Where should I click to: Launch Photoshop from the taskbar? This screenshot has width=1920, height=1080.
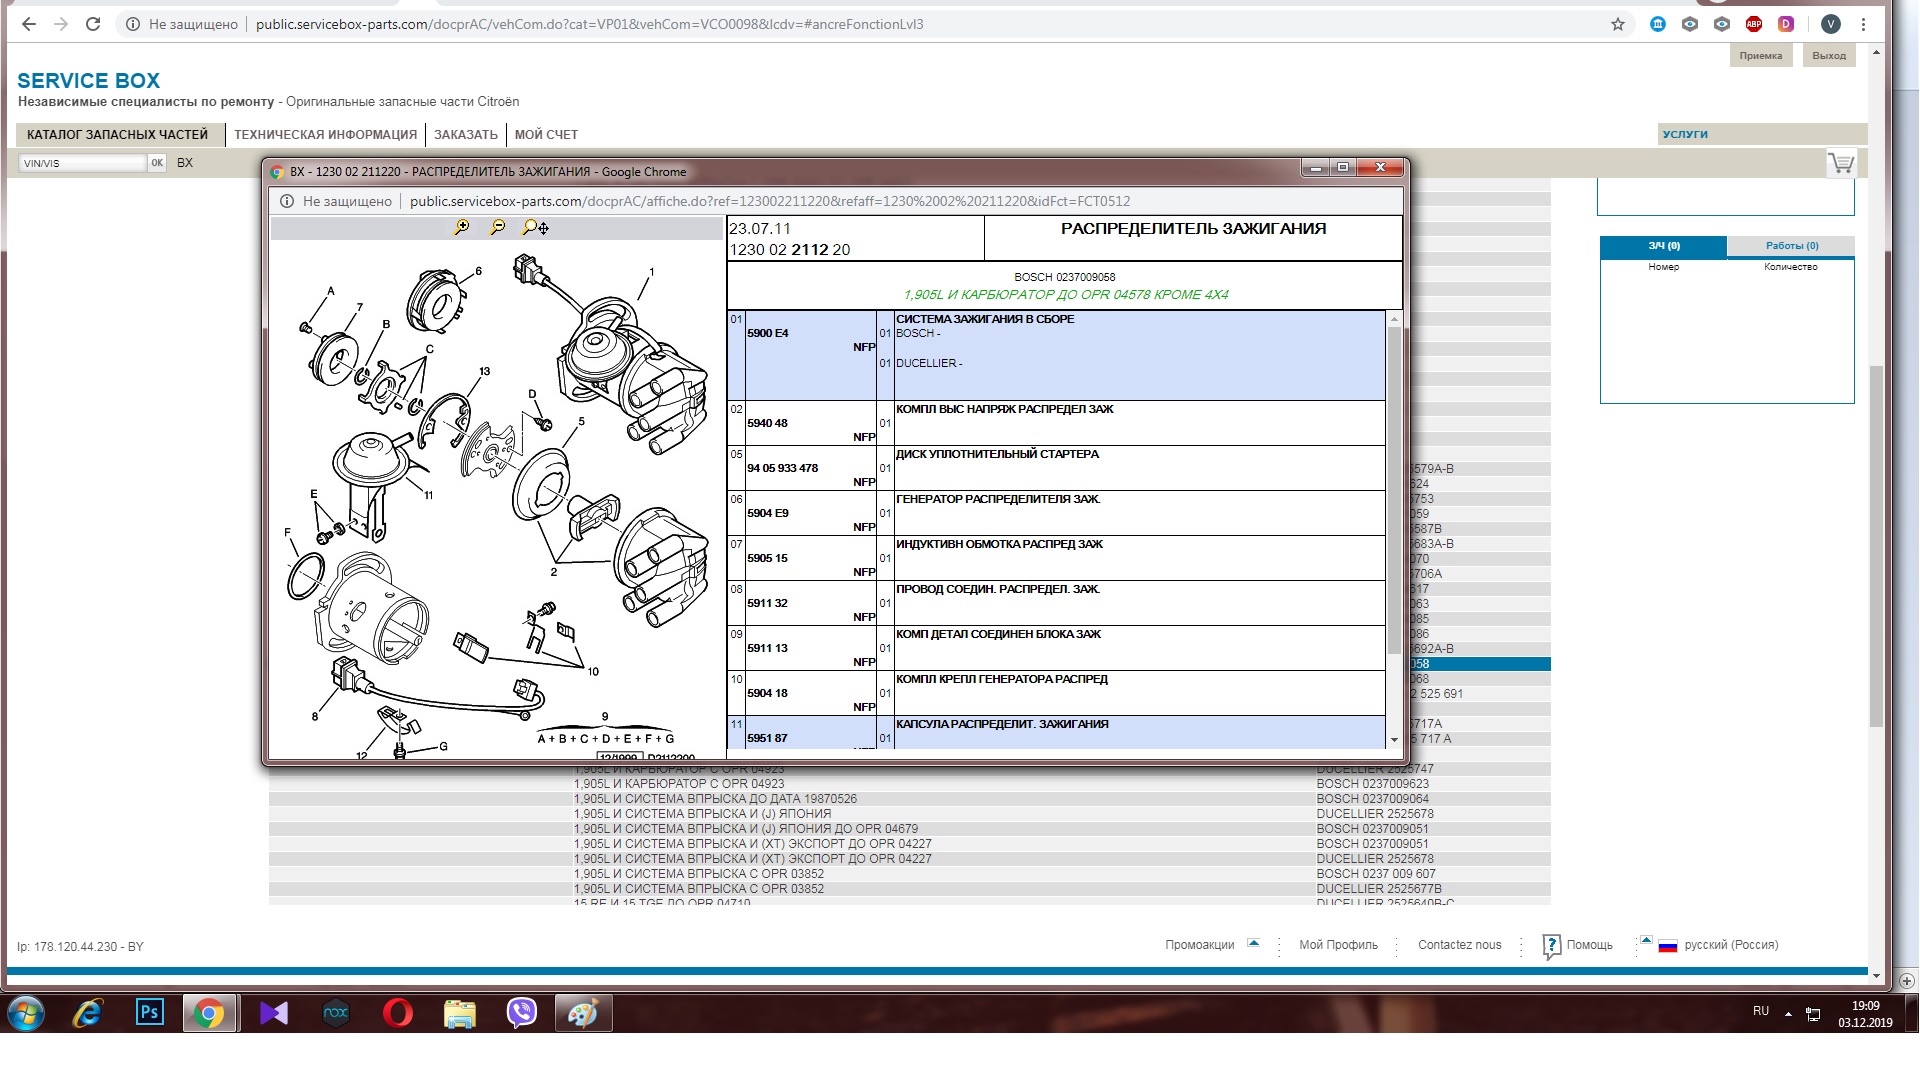(149, 1014)
